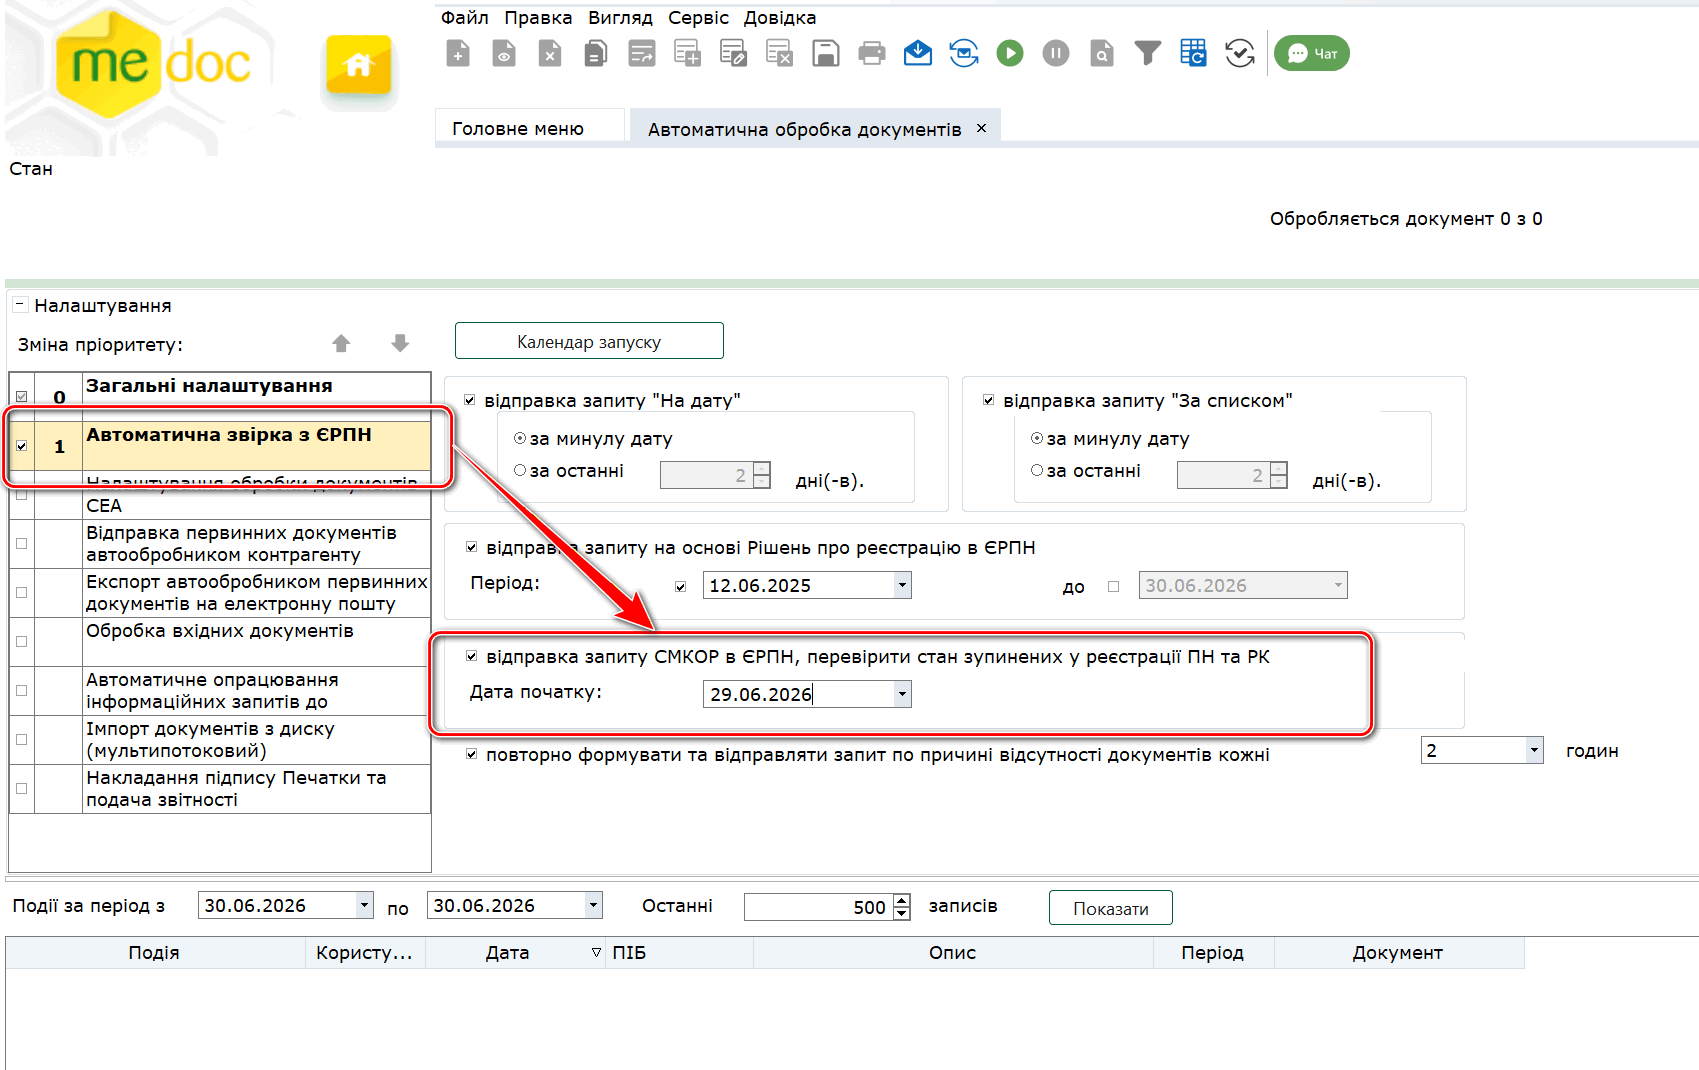The image size is (1699, 1070).
Task: Open the Сервіс menu
Action: click(x=698, y=17)
